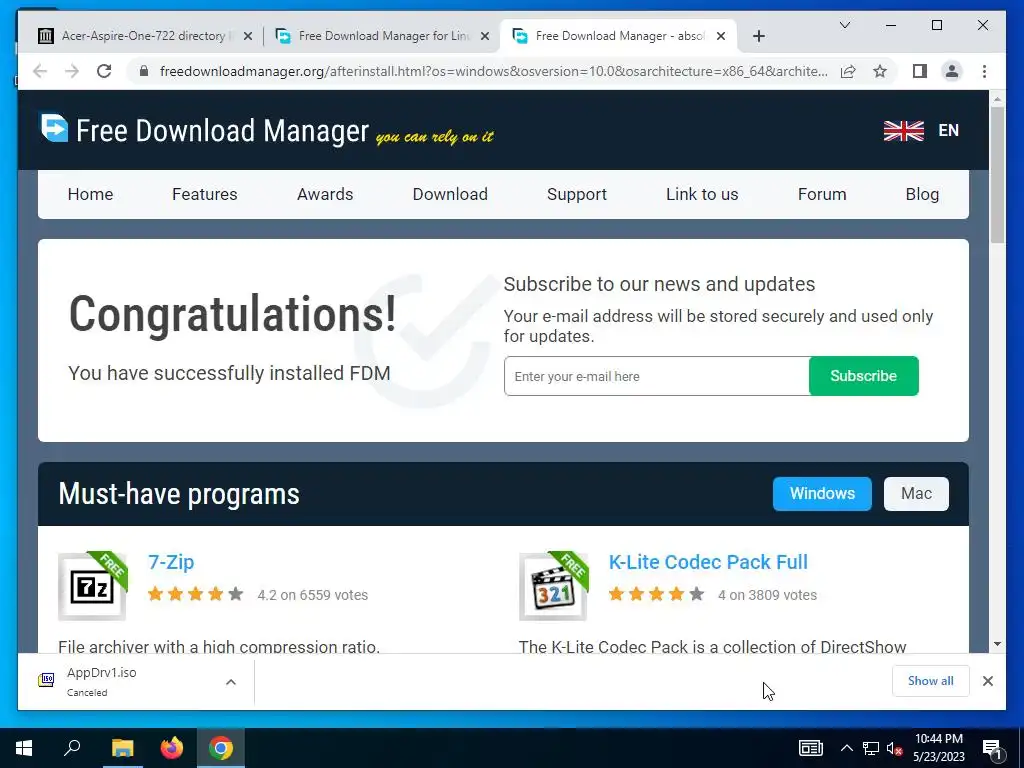
Task: Open Firefox from the taskbar
Action: [172, 748]
